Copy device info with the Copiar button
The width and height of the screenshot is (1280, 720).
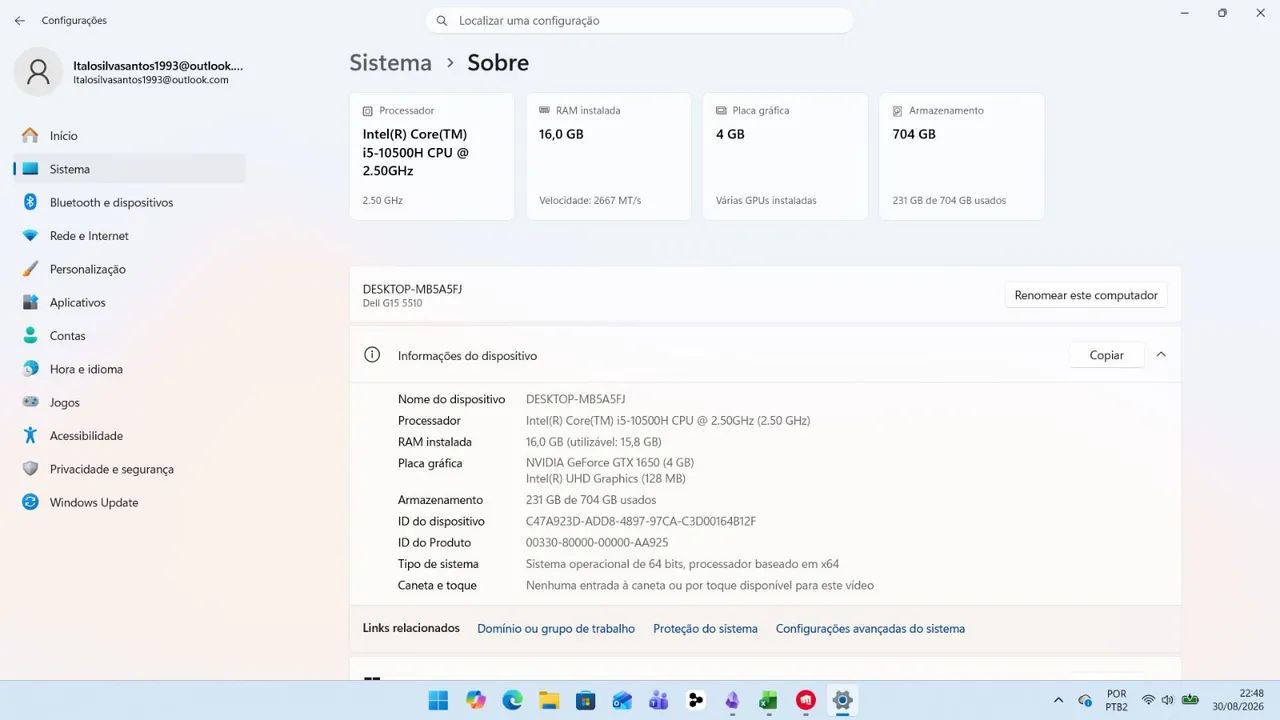pyautogui.click(x=1106, y=355)
